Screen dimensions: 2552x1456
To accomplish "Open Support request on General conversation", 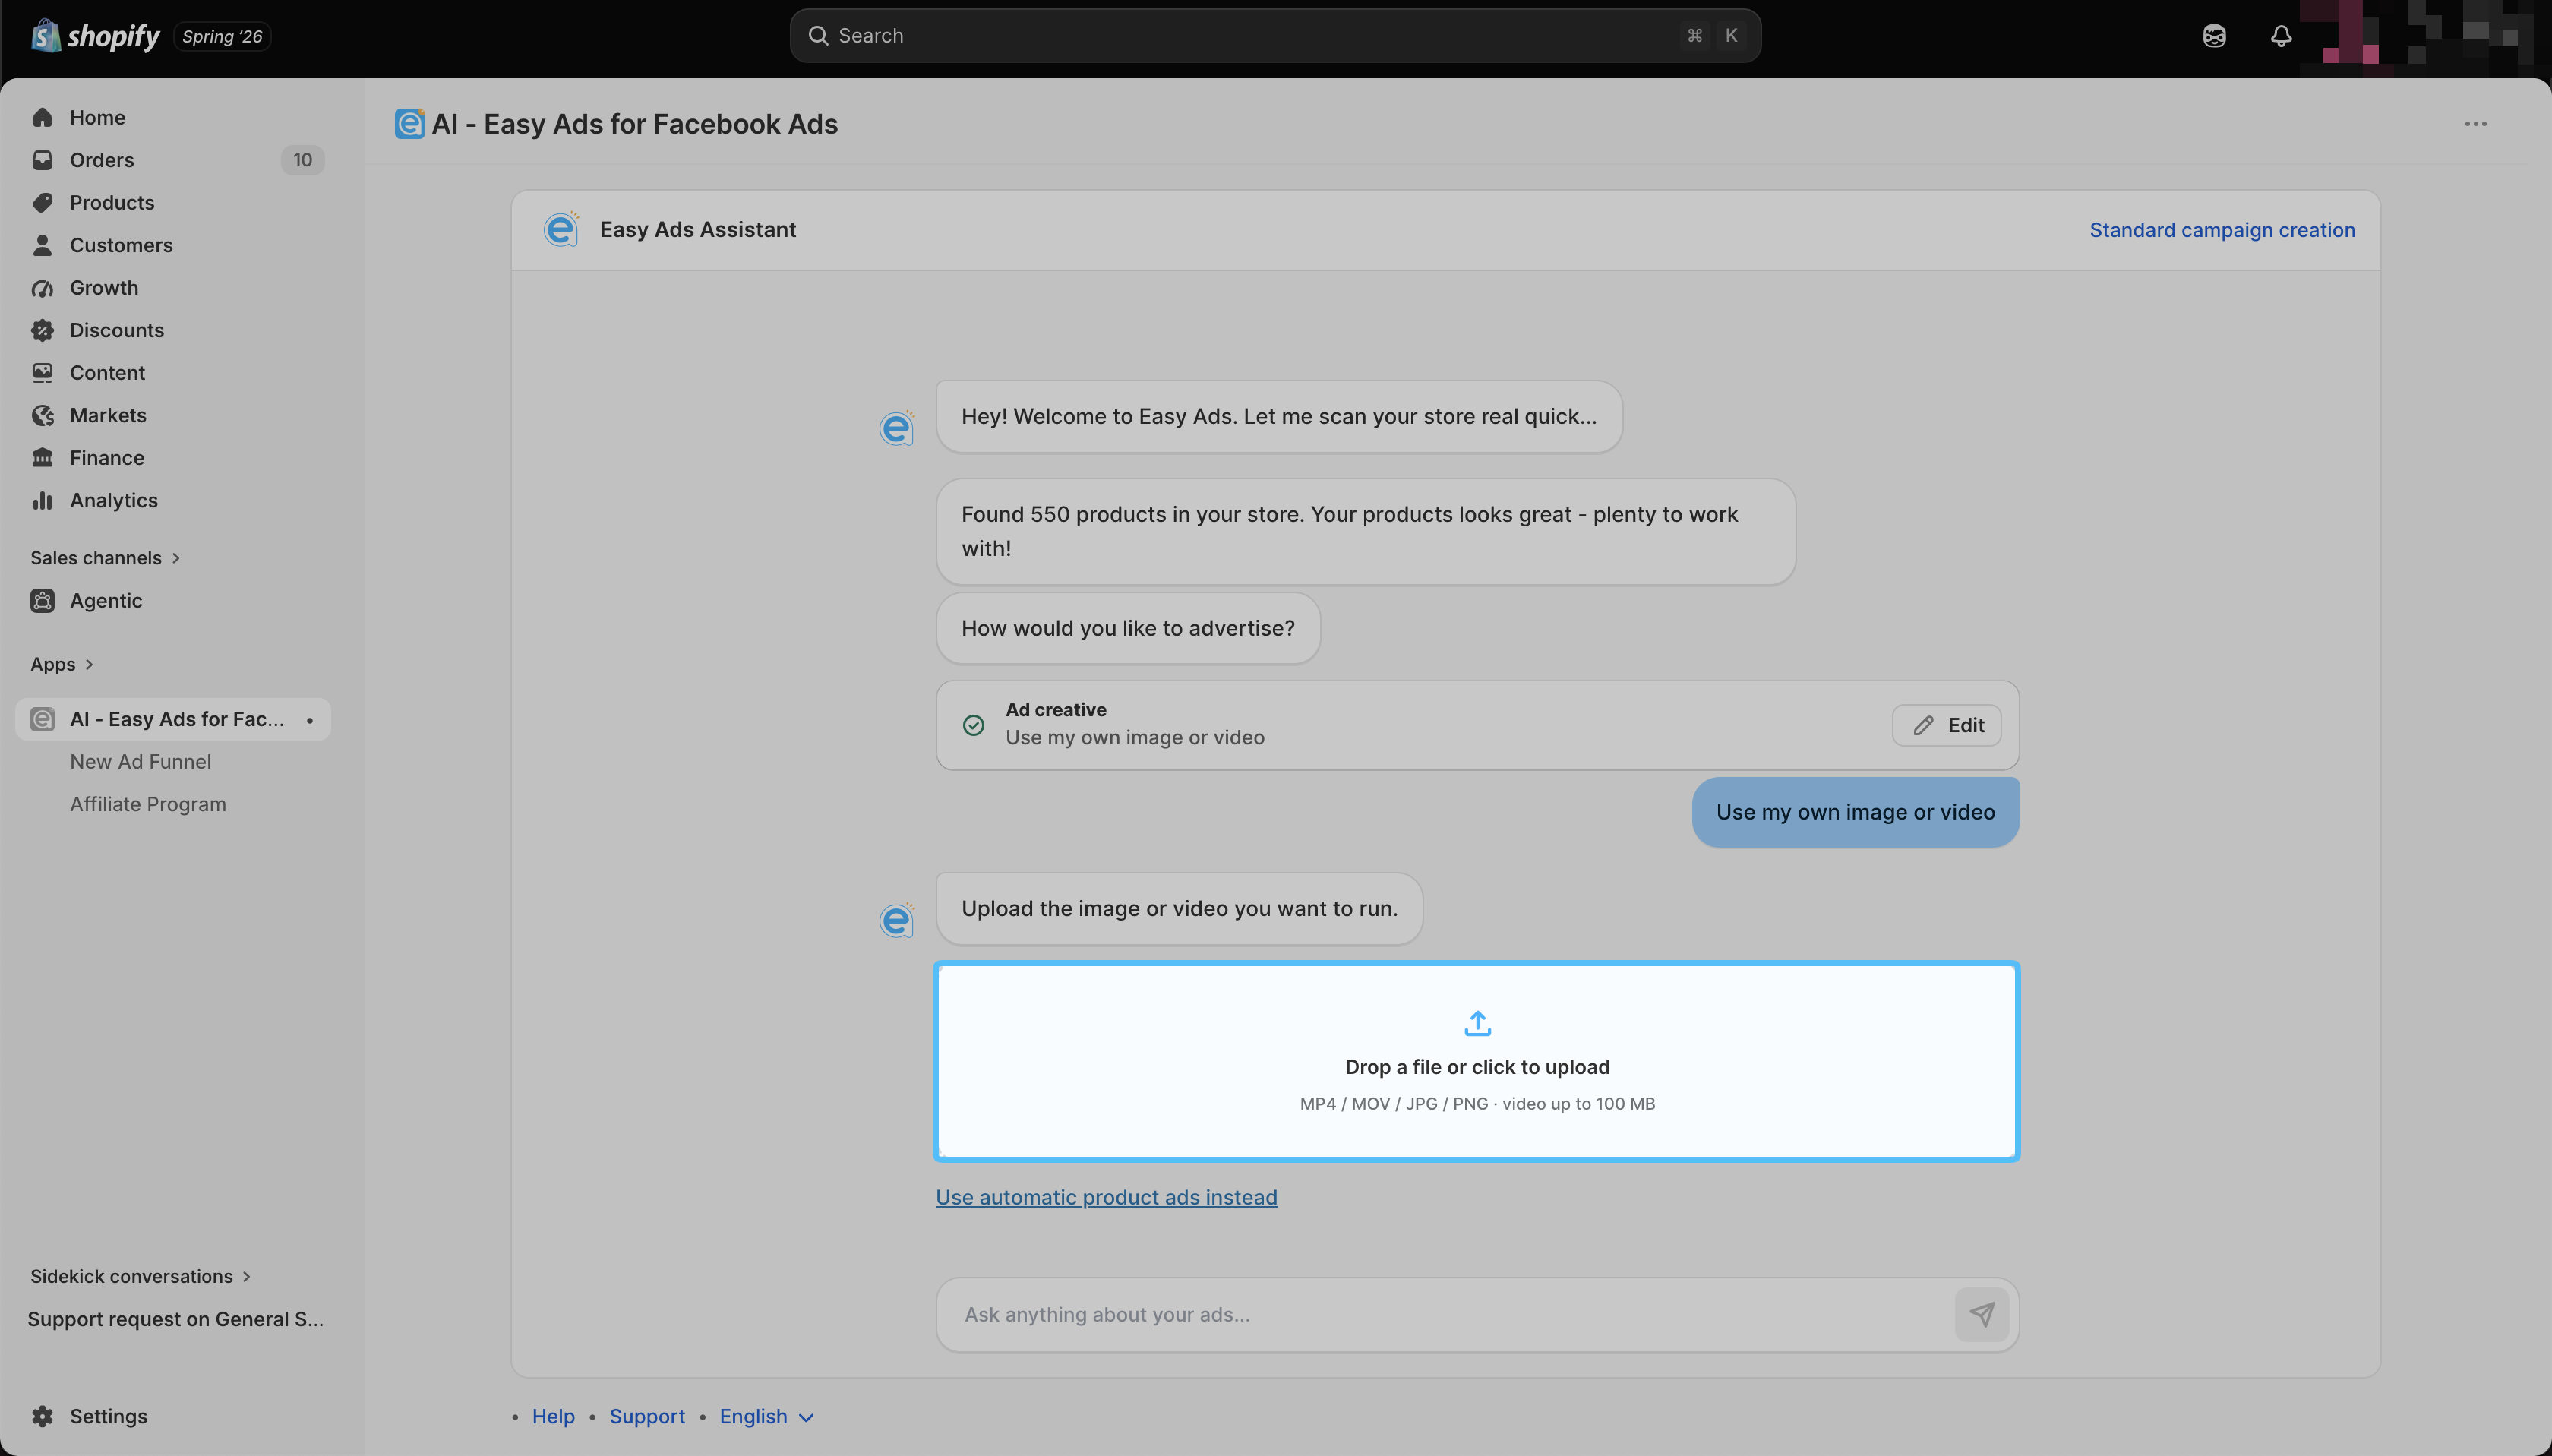I will coord(176,1319).
